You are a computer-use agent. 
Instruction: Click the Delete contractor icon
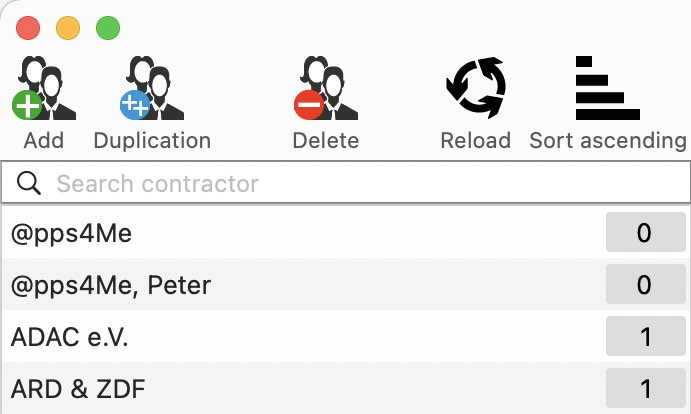(x=326, y=88)
